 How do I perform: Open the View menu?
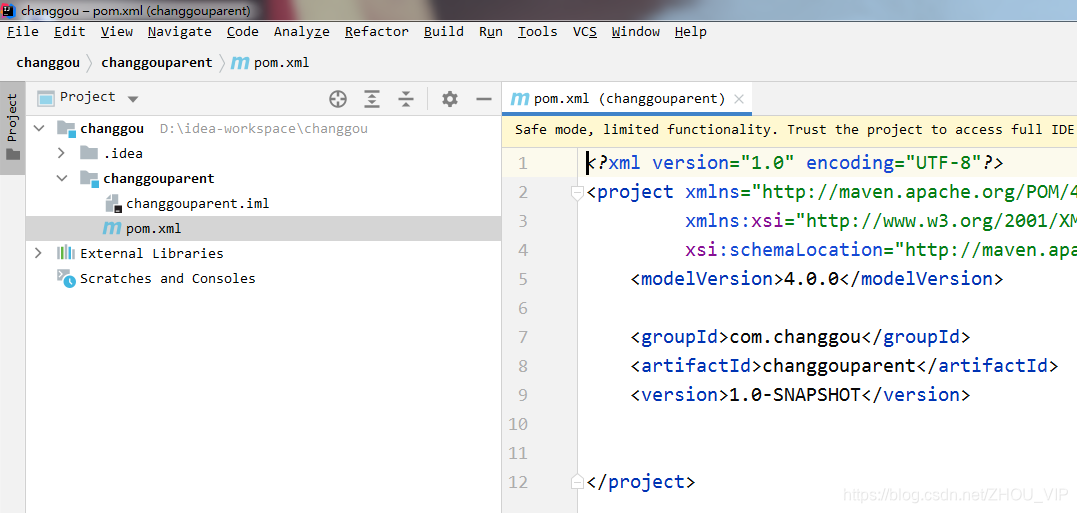coord(117,32)
